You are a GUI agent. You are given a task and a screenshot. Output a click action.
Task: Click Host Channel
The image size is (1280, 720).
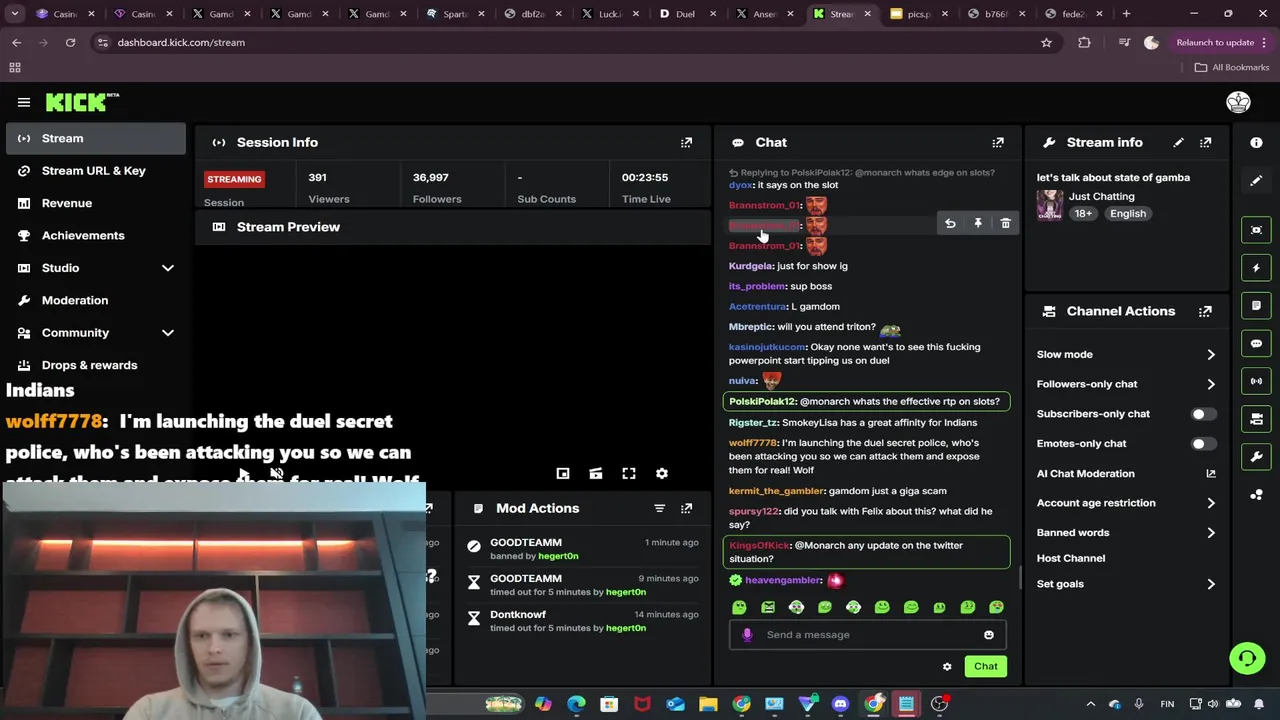(1070, 558)
